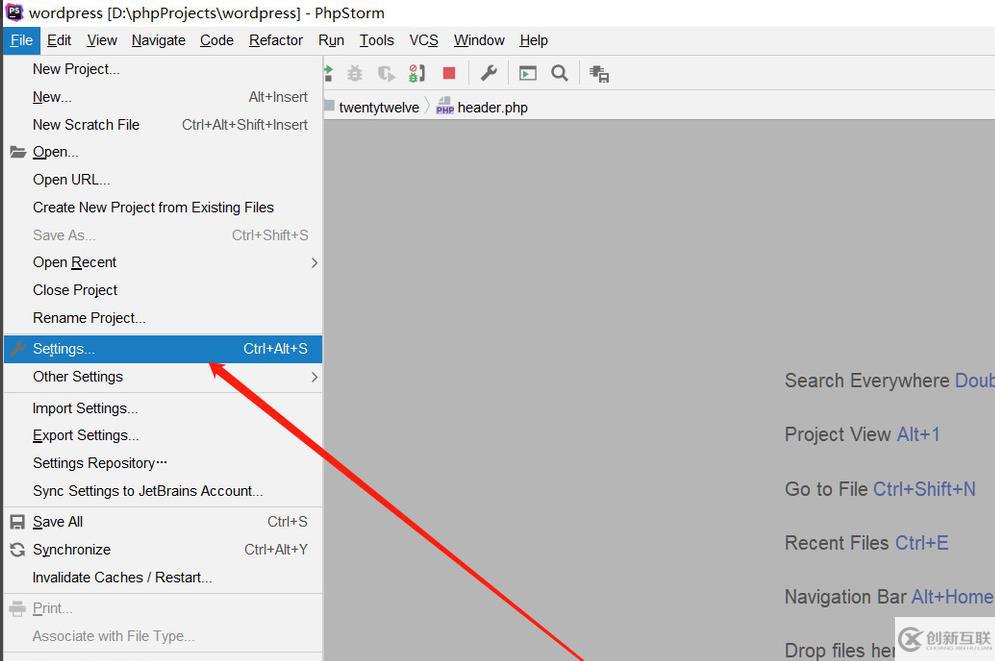
Task: Select Import Settings...
Action: click(163, 409)
